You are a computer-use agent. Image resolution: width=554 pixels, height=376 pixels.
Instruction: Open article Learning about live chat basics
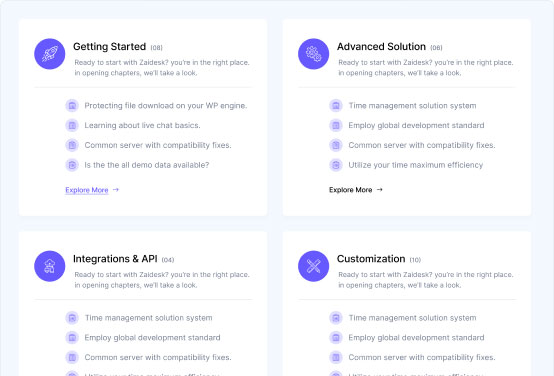(x=142, y=125)
